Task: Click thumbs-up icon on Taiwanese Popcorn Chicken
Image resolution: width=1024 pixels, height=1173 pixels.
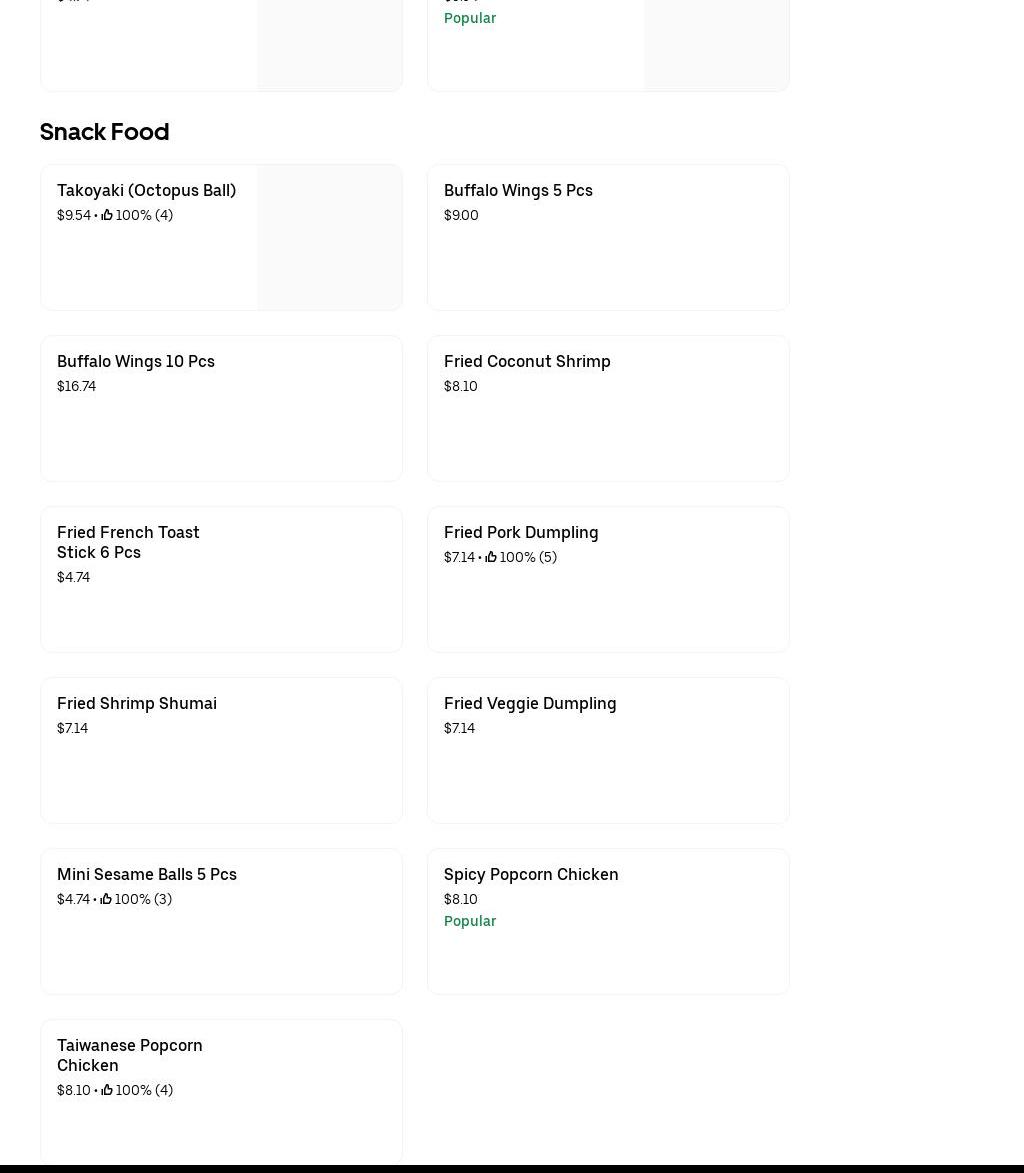Action: [x=107, y=1090]
